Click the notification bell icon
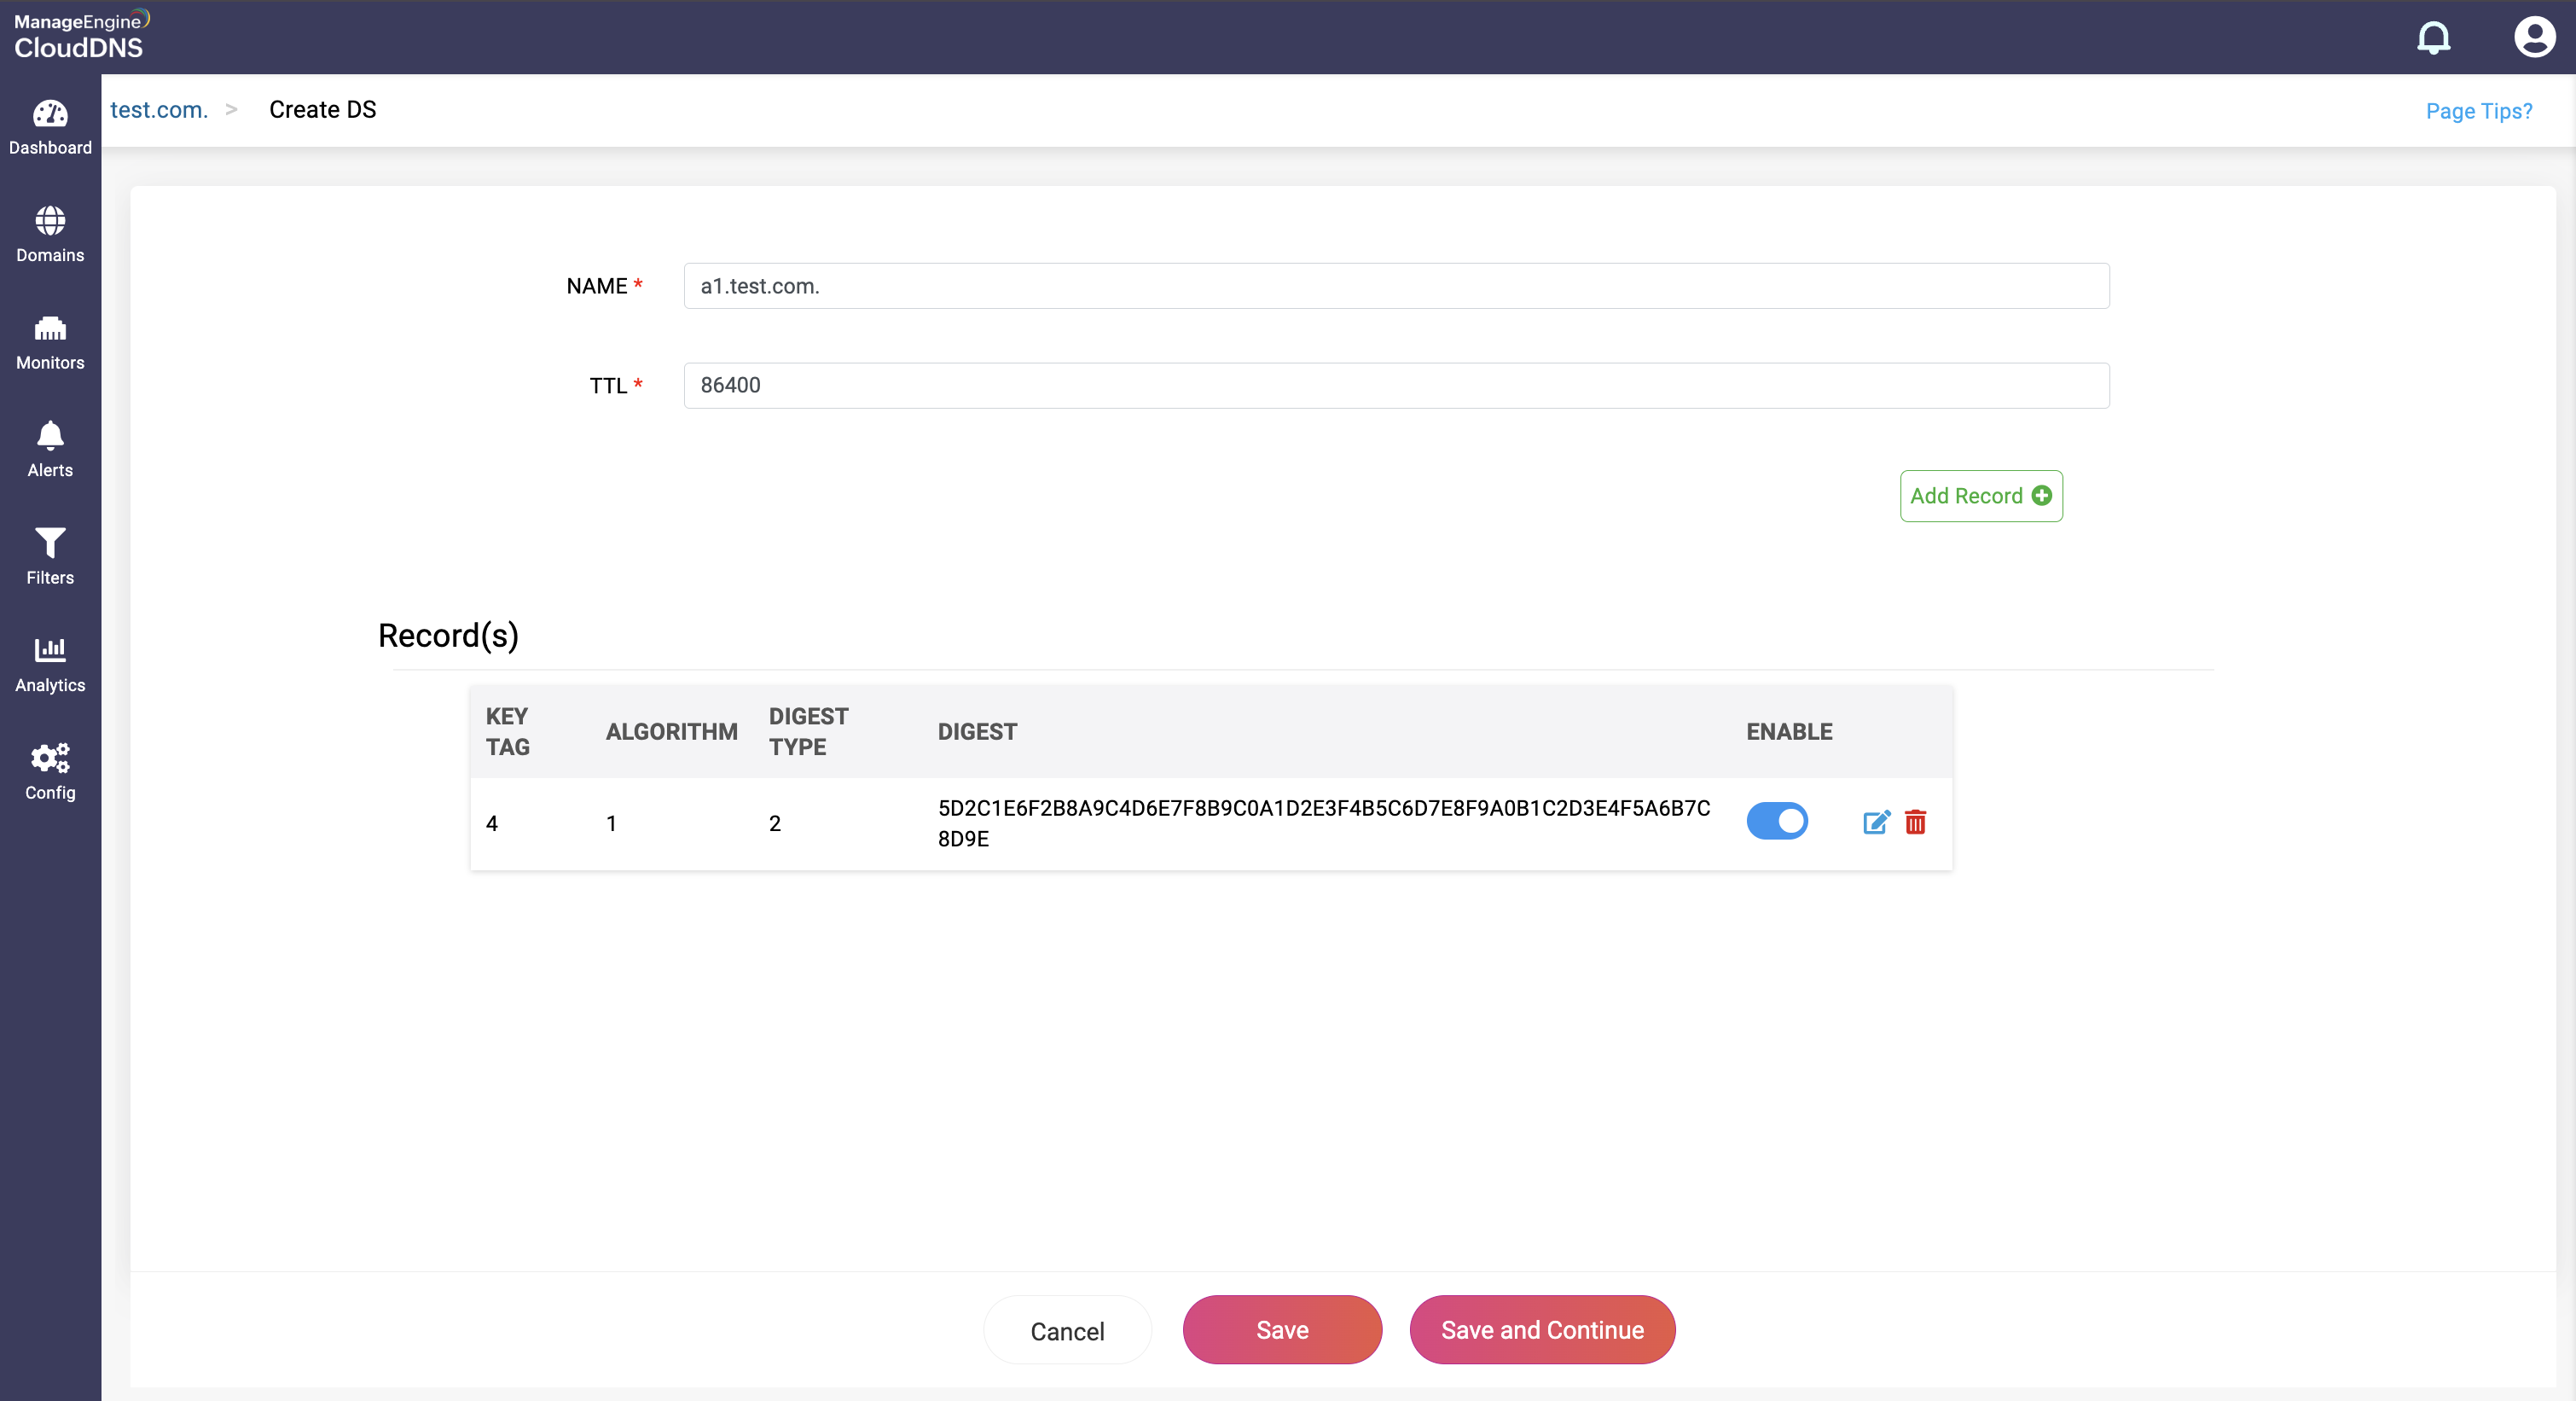 [2433, 38]
